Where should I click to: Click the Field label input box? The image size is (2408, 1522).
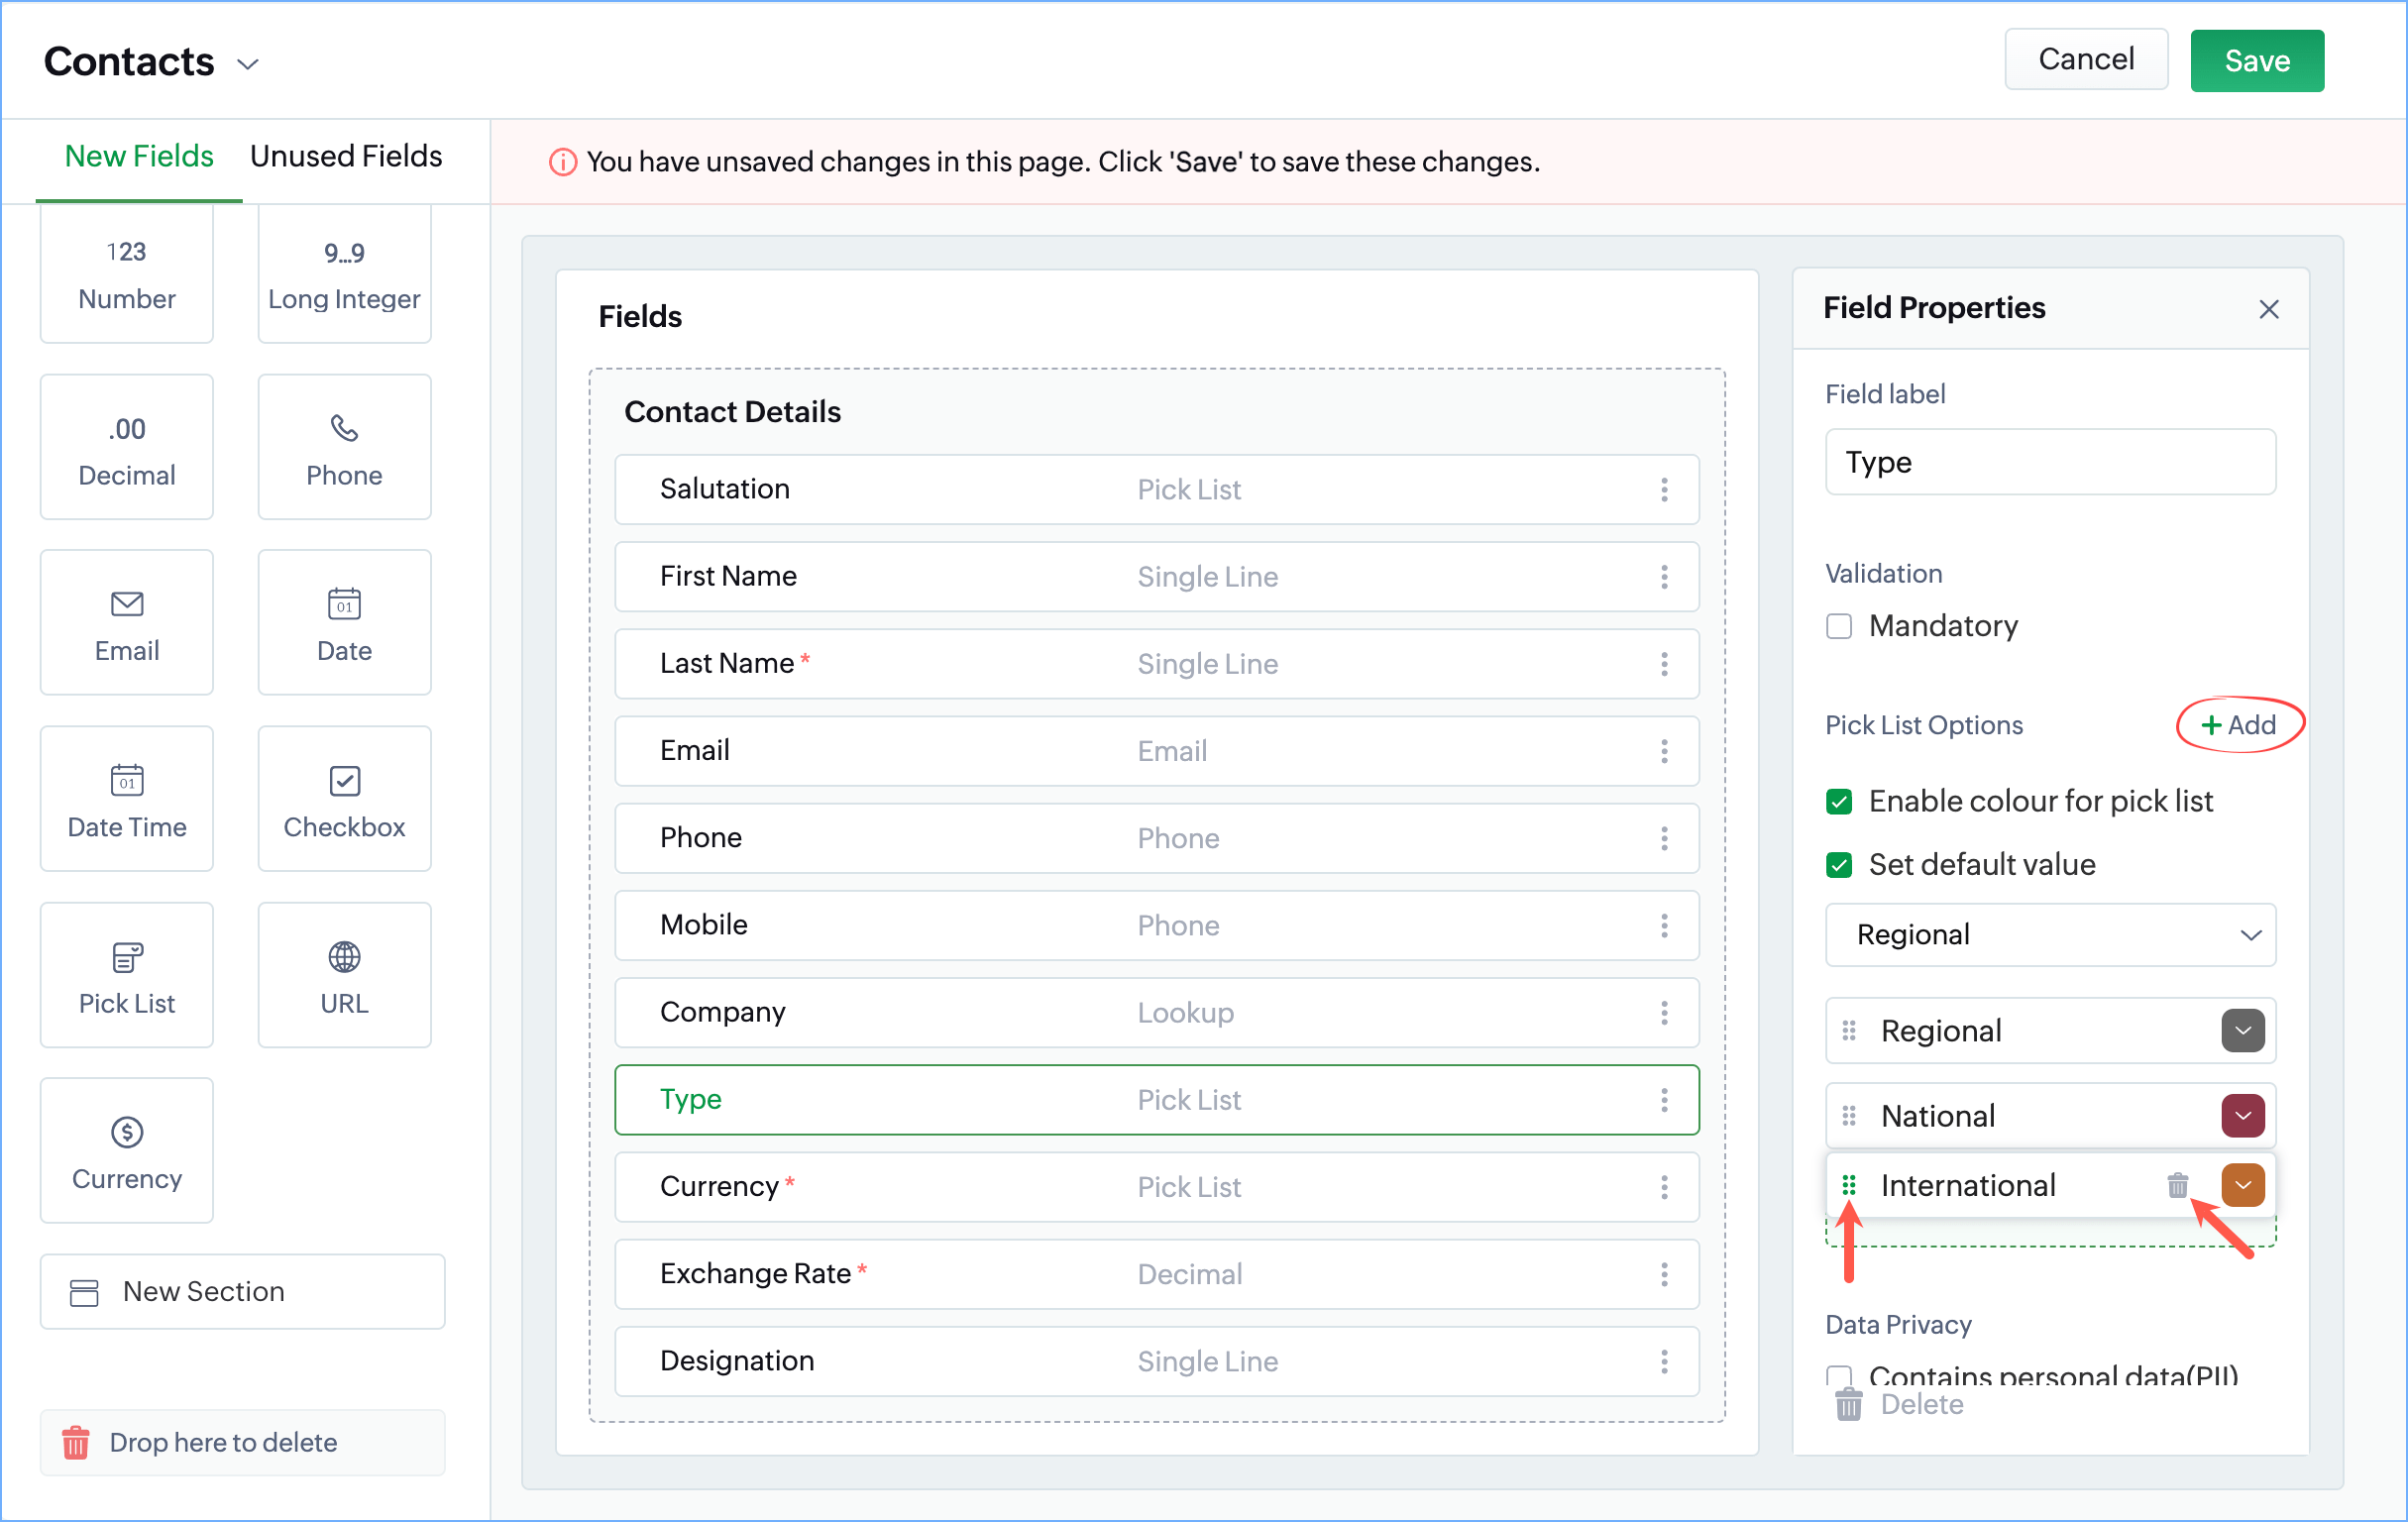pos(2050,462)
